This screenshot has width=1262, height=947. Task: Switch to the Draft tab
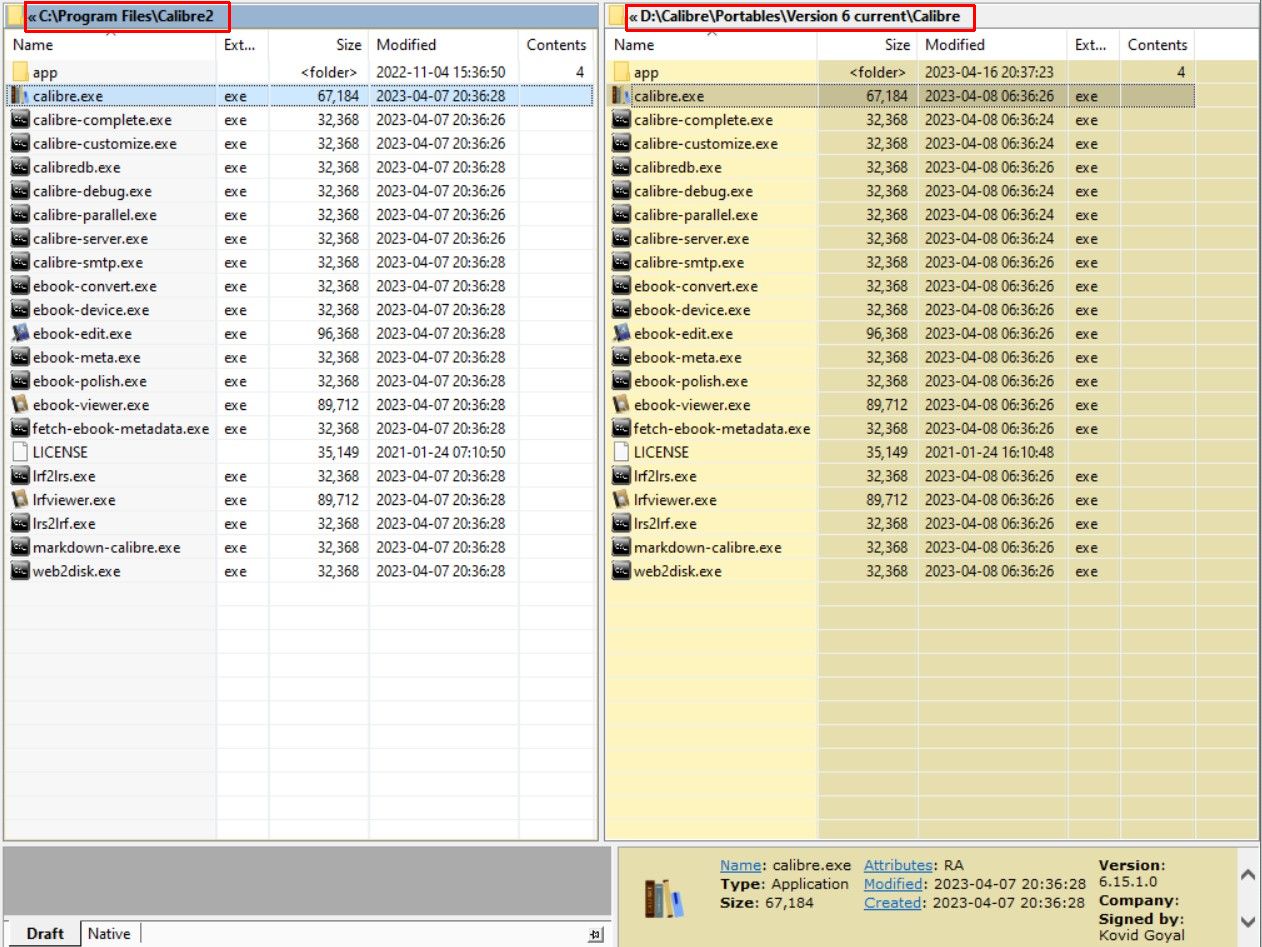[x=45, y=933]
